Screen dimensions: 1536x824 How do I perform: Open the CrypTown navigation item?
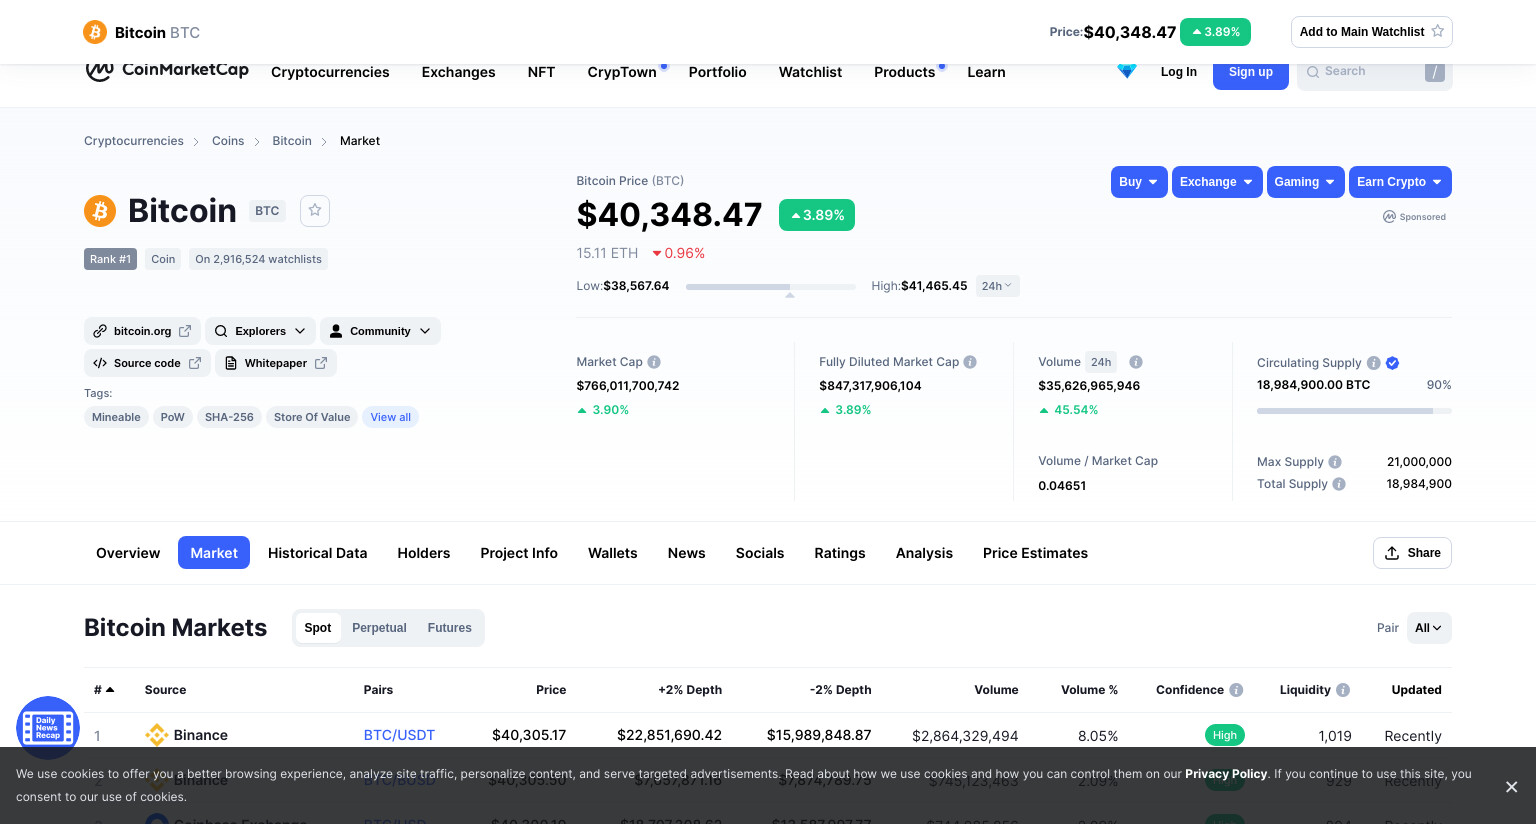click(622, 72)
